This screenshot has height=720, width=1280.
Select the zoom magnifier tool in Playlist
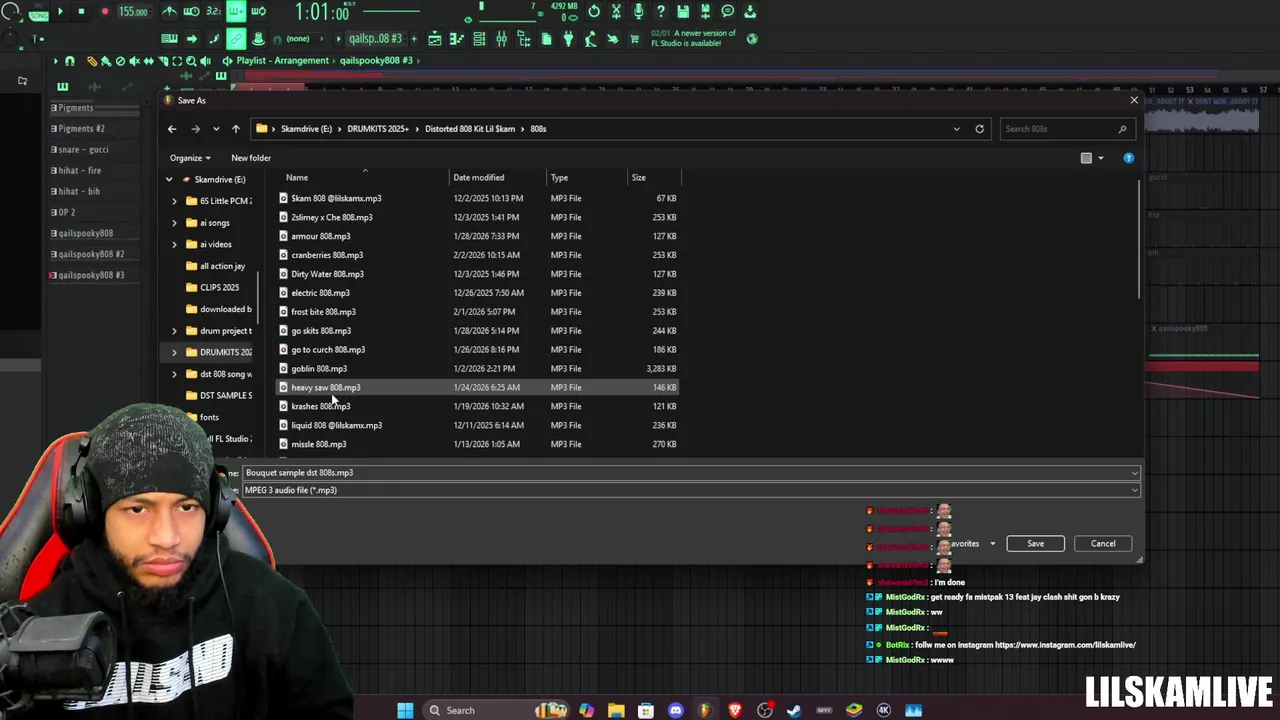click(x=191, y=61)
